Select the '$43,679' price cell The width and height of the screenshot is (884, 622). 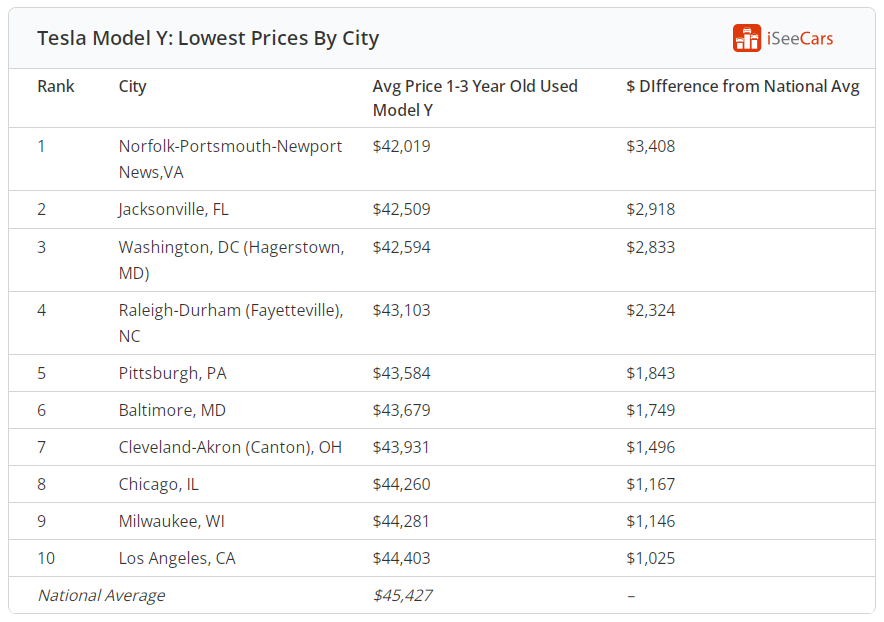401,411
